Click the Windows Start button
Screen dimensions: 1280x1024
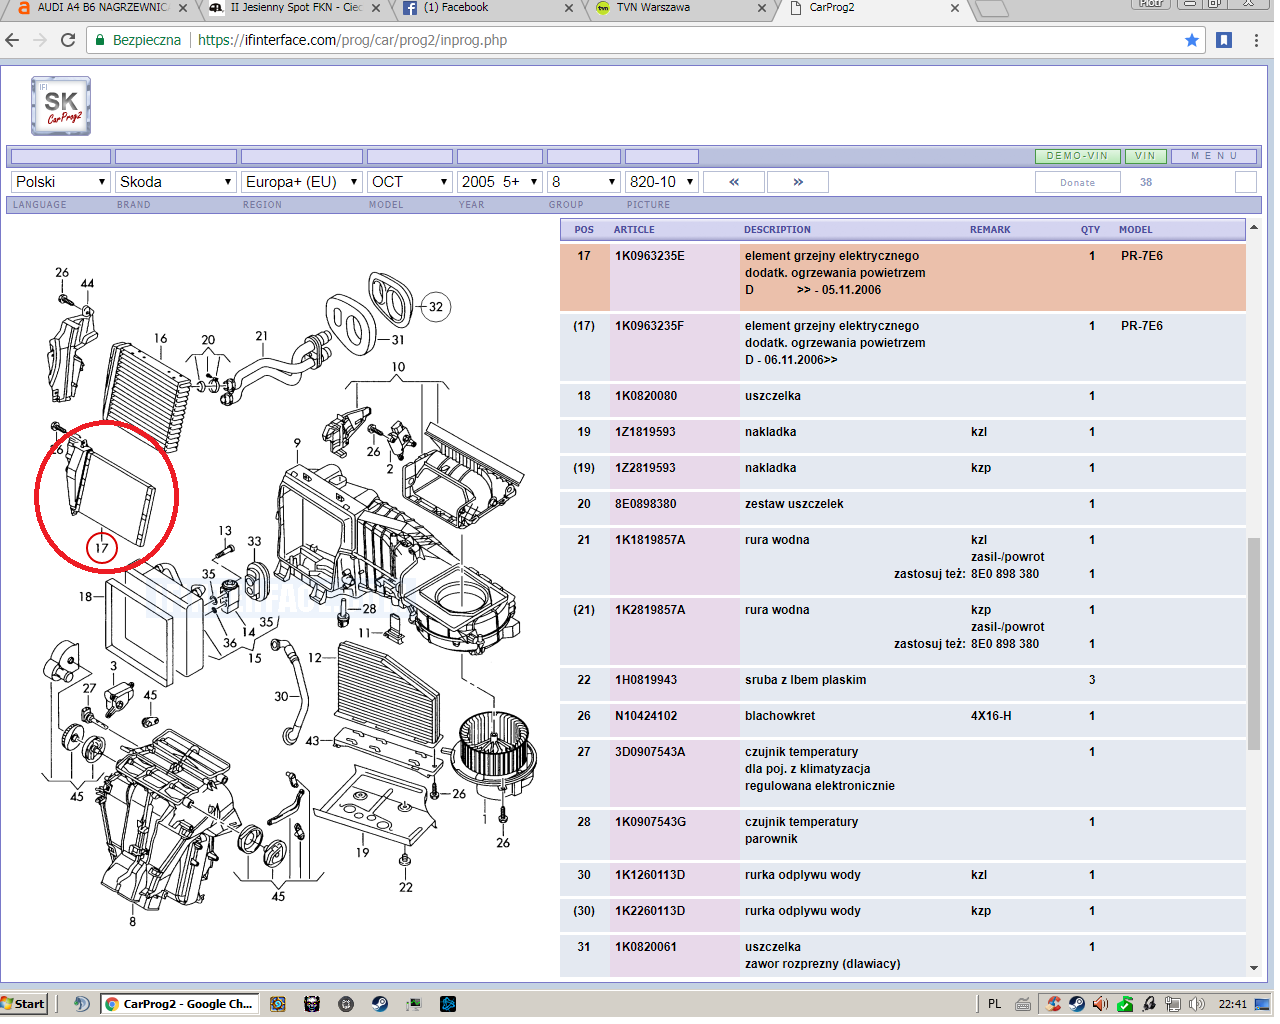[x=24, y=1004]
